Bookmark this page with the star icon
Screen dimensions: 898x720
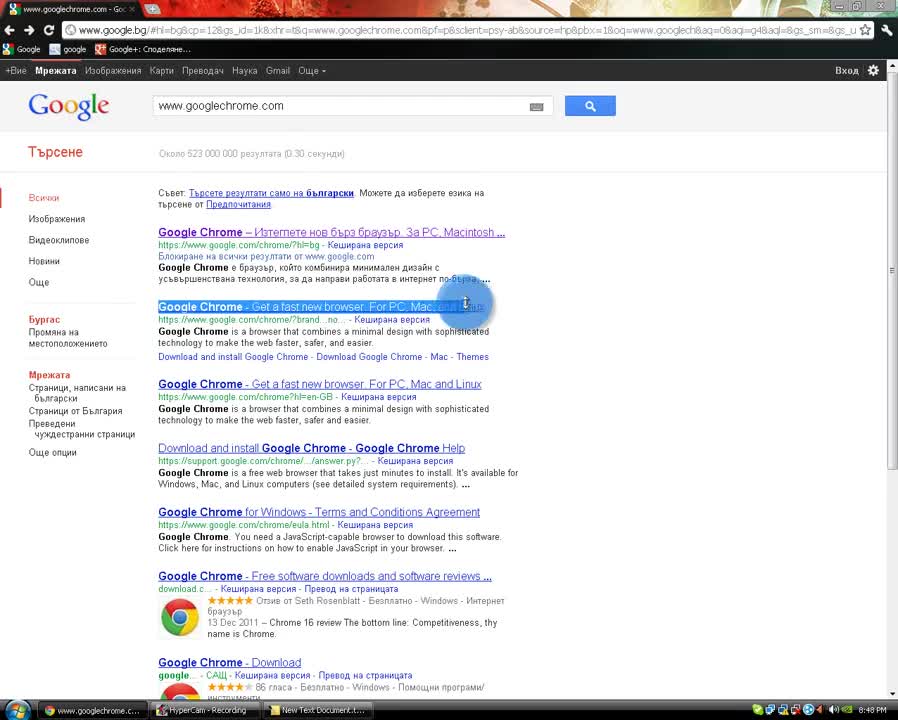click(x=865, y=30)
